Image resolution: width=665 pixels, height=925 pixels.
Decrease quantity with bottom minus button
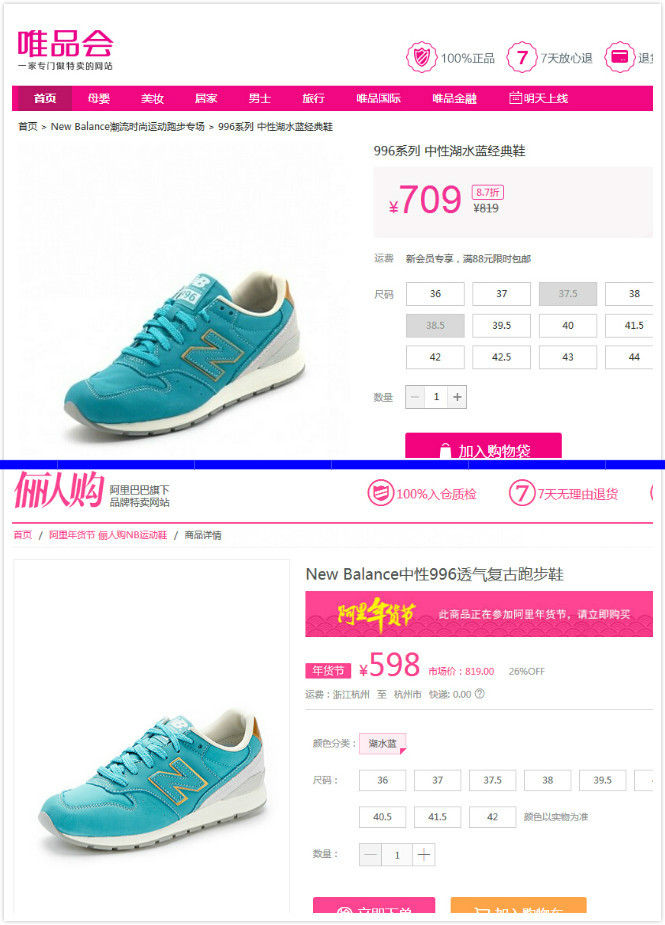pyautogui.click(x=371, y=854)
